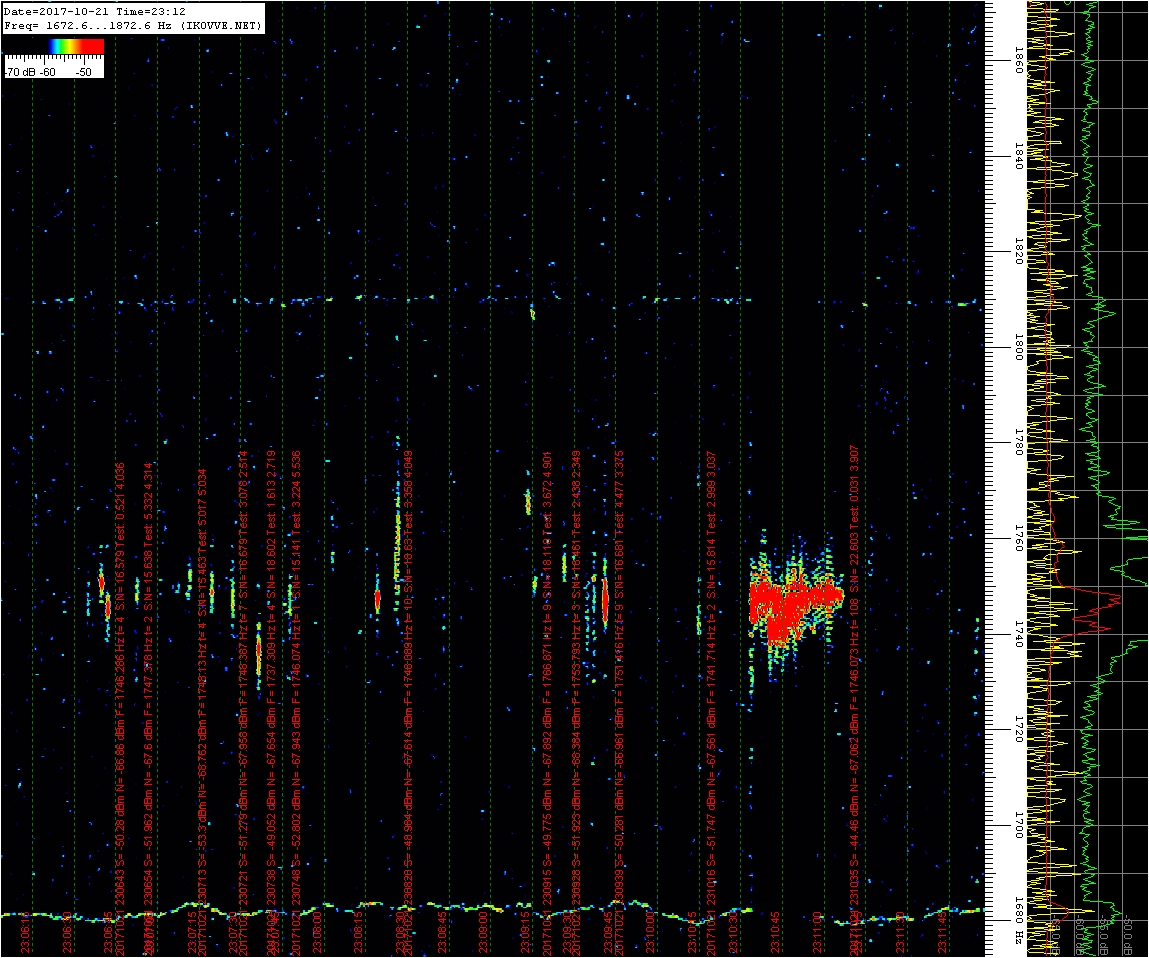Click the 1760 frequency axis label
1149x958 pixels.
[1017, 539]
